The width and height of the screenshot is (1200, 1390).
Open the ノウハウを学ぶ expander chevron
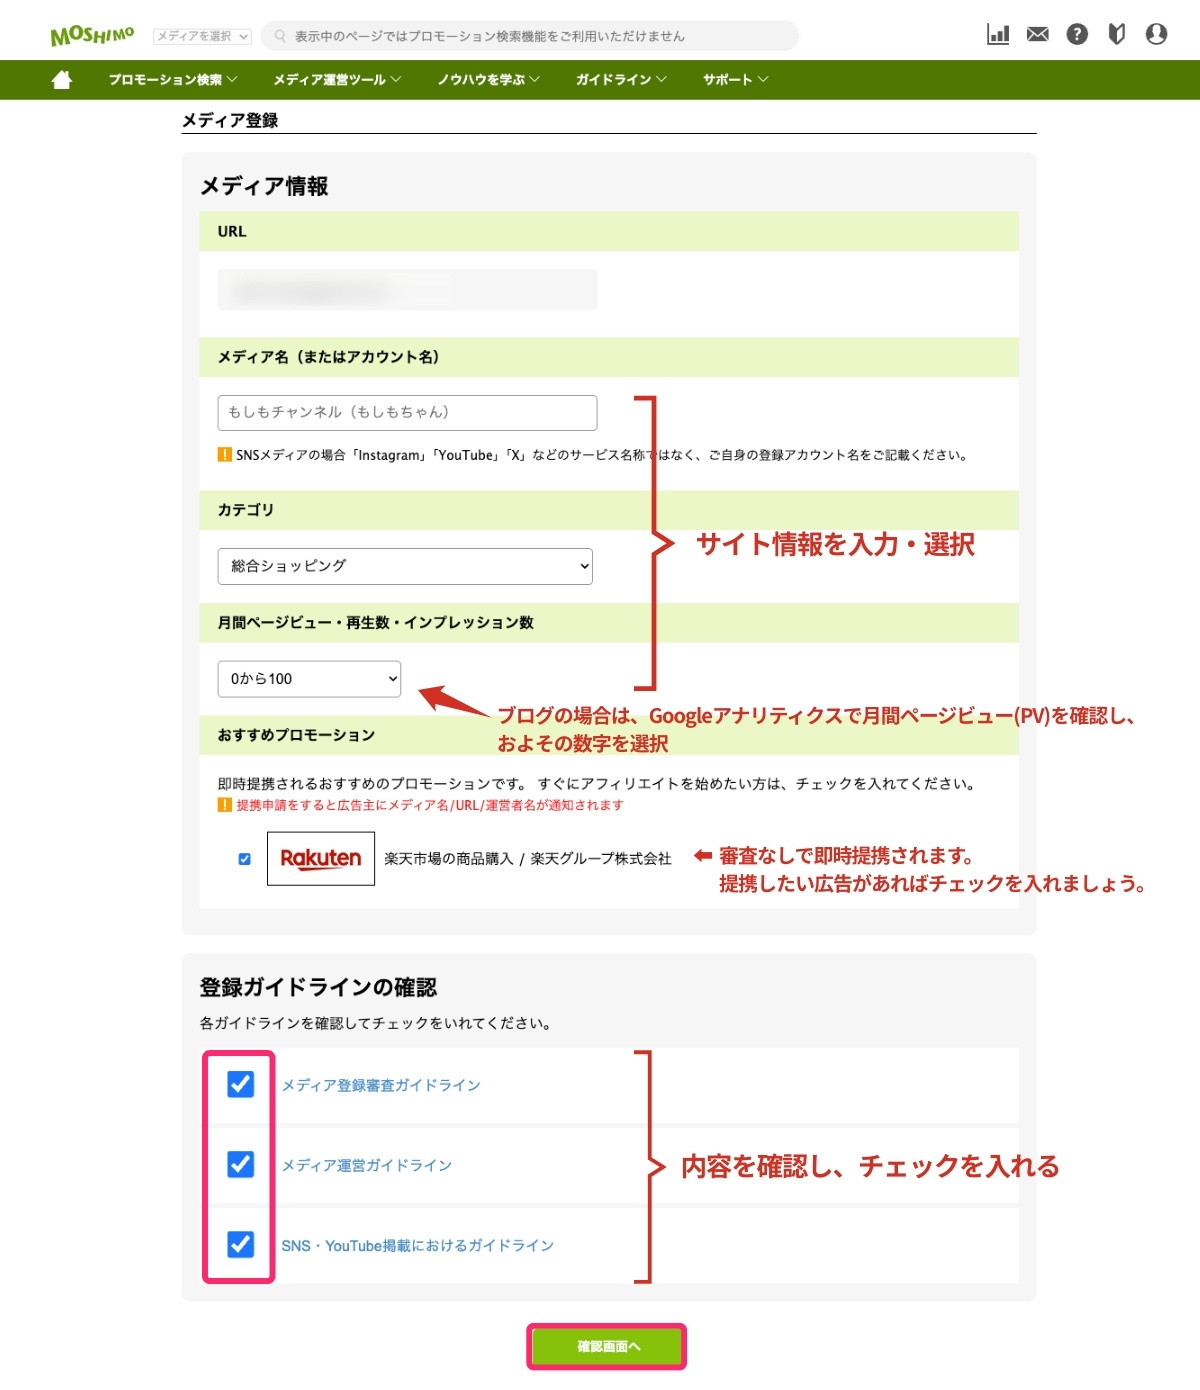(536, 80)
